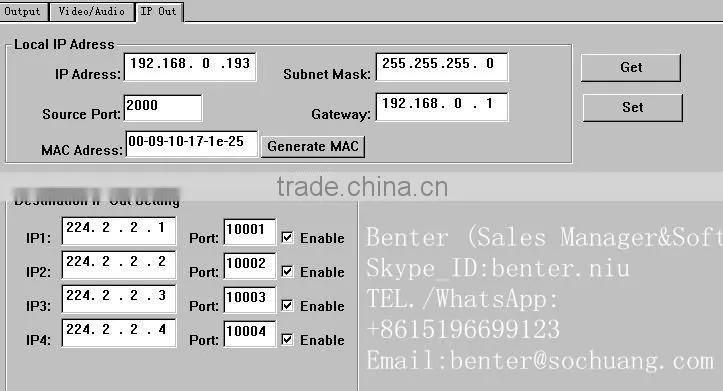Image resolution: width=723 pixels, height=391 pixels.
Task: Click Generate MAC button
Action: 313,147
